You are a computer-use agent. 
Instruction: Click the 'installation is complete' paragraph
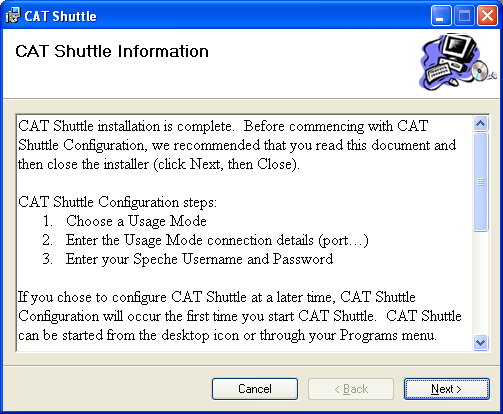point(237,145)
